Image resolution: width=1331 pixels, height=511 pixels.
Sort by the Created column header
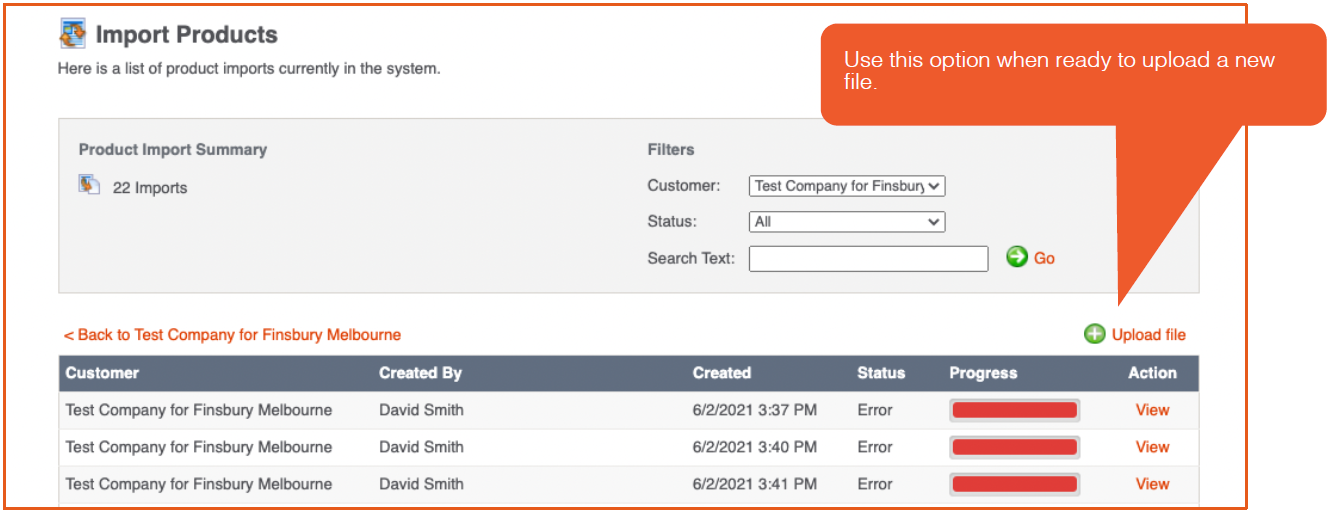[721, 373]
